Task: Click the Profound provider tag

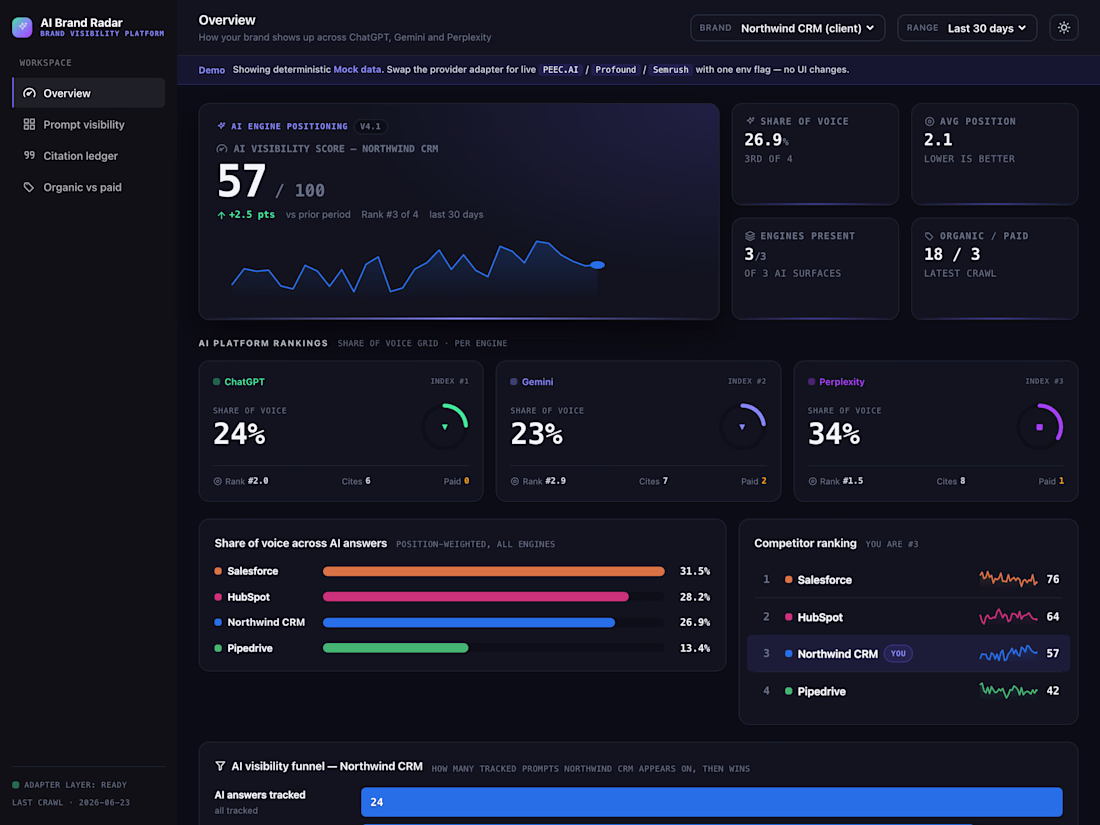Action: pos(615,69)
